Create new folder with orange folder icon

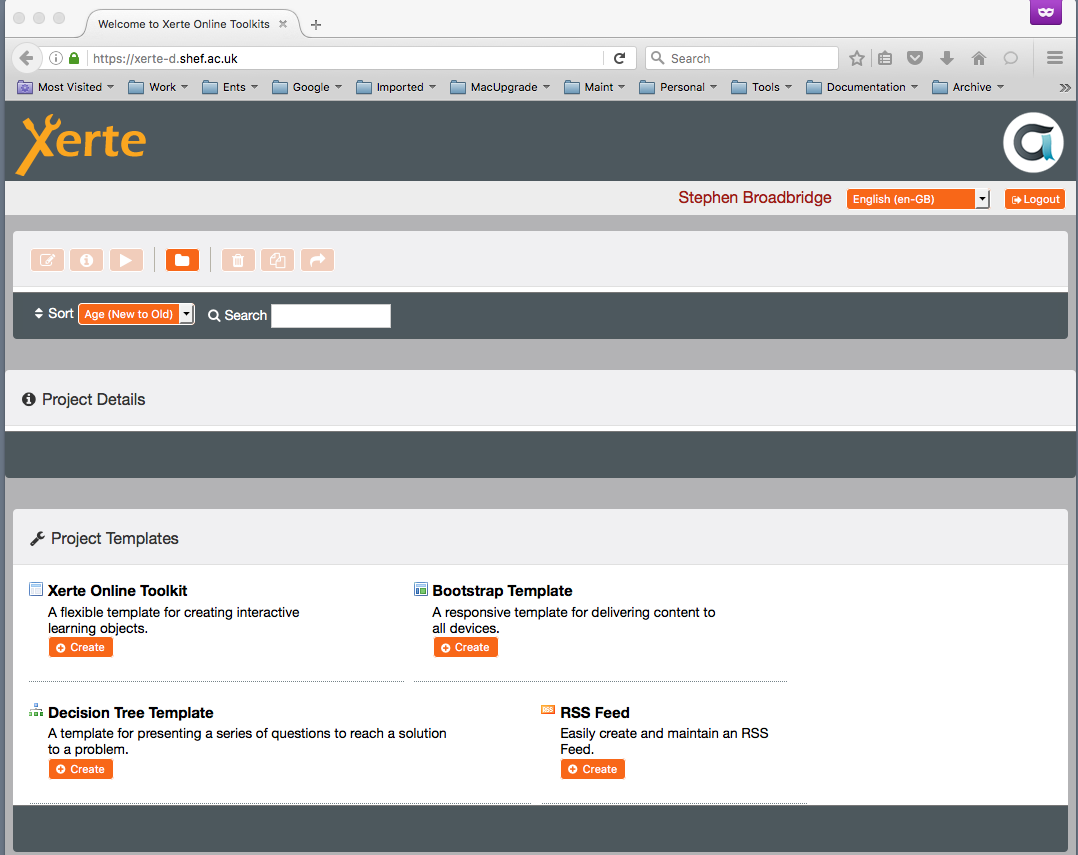coord(182,260)
